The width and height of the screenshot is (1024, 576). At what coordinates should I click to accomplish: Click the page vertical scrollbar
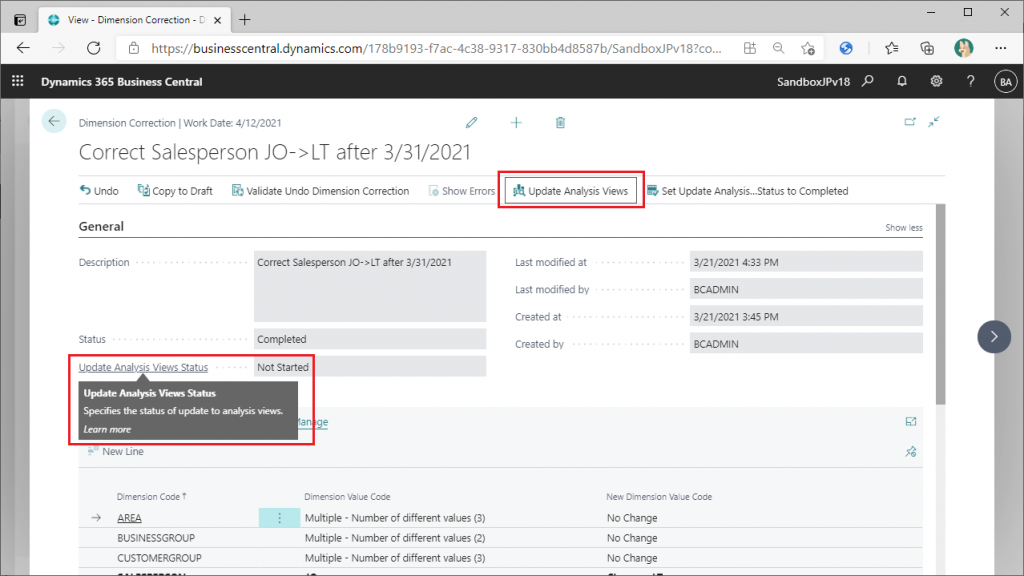click(x=940, y=304)
